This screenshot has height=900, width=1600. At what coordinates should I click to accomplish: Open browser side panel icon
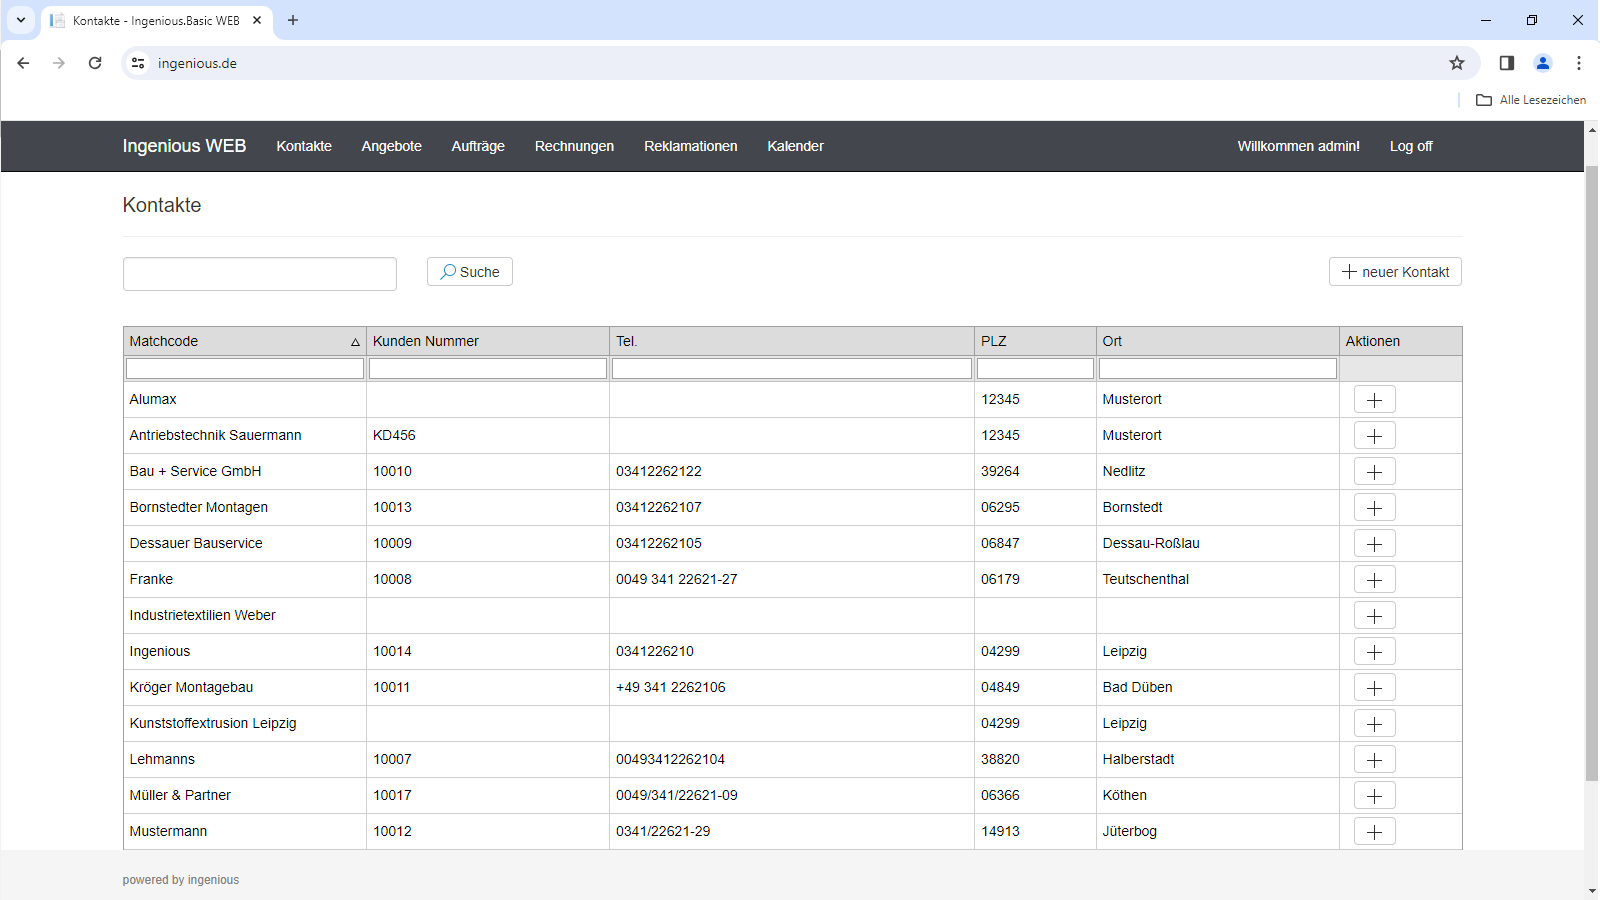click(x=1507, y=63)
